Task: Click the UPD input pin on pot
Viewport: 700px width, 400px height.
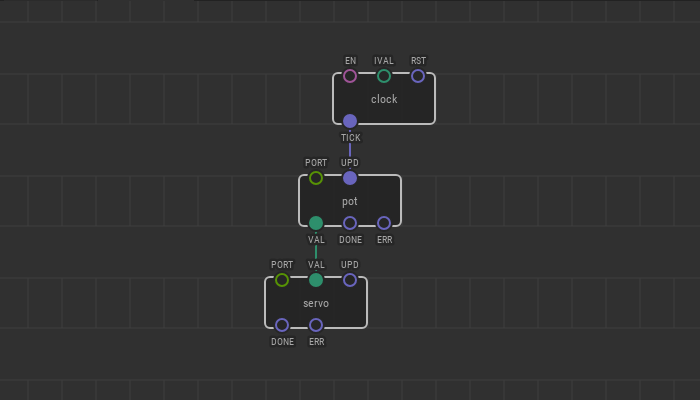Action: [350, 178]
